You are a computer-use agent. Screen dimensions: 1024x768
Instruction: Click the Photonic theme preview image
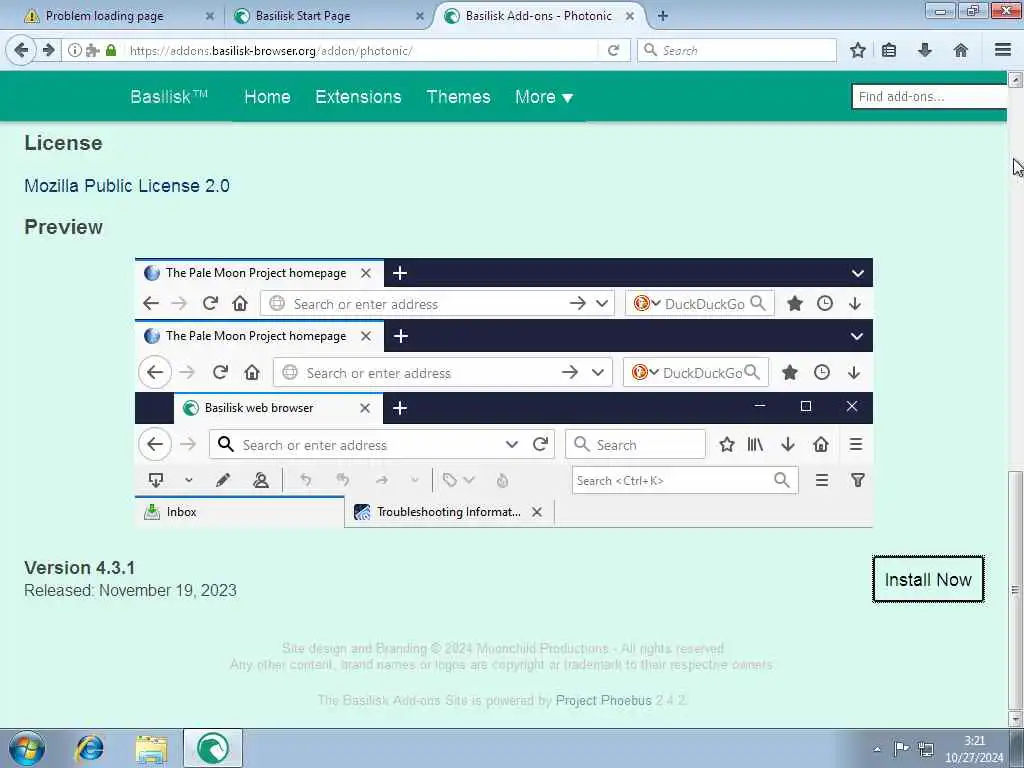[504, 392]
